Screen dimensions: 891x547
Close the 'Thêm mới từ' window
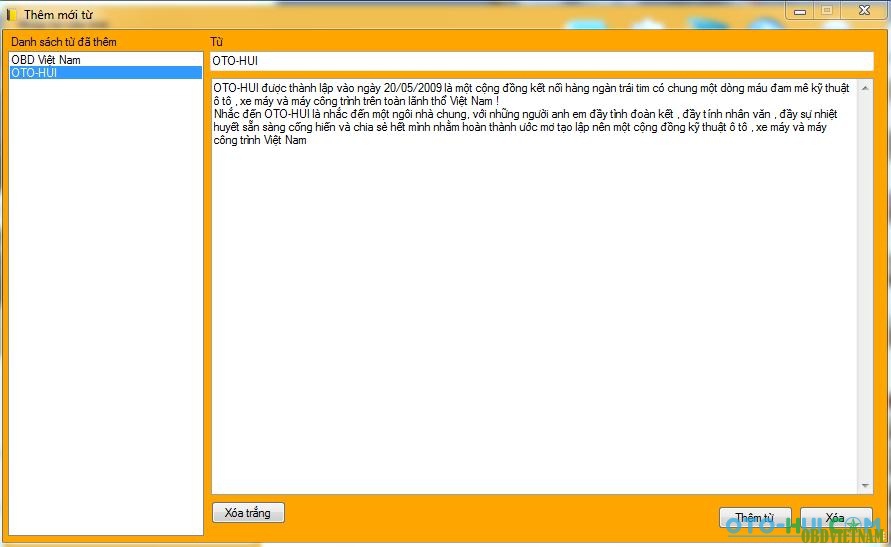coord(864,10)
